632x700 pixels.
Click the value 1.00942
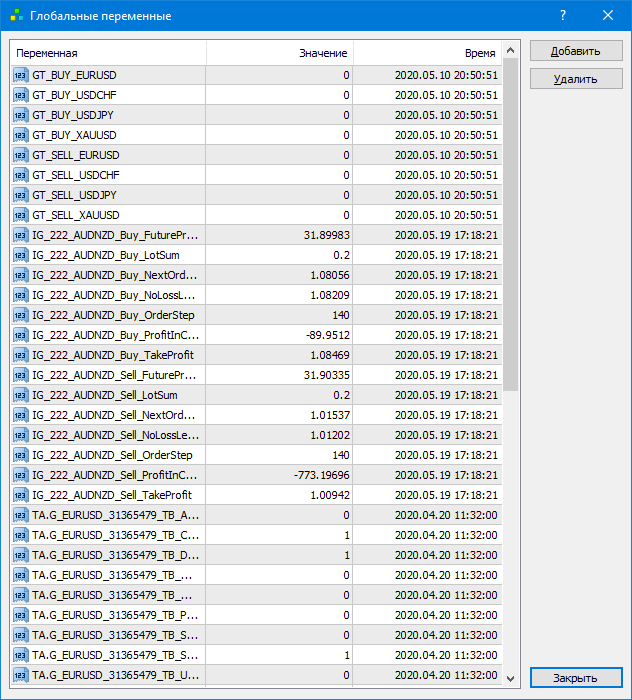pyautogui.click(x=330, y=495)
